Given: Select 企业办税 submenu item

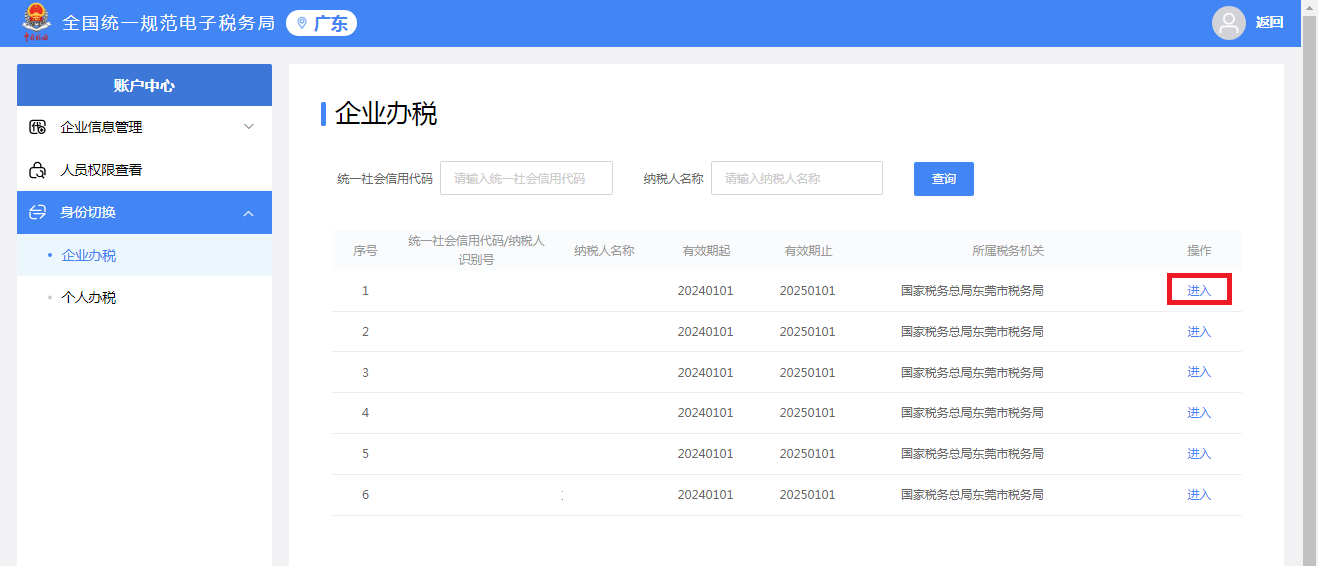Looking at the screenshot, I should click(144, 255).
